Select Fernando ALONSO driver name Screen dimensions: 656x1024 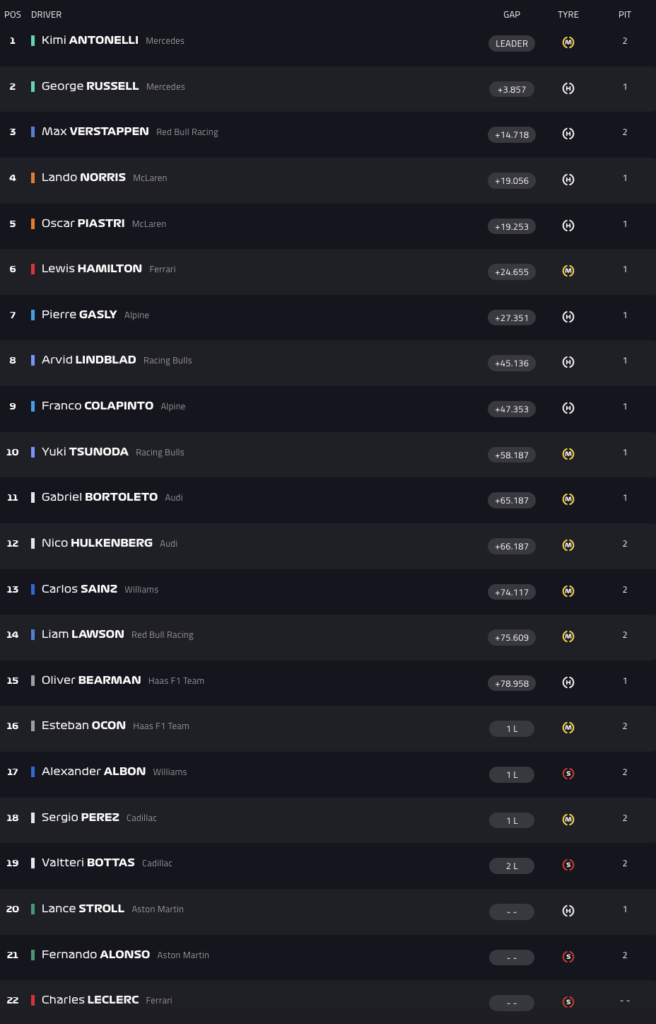click(95, 954)
